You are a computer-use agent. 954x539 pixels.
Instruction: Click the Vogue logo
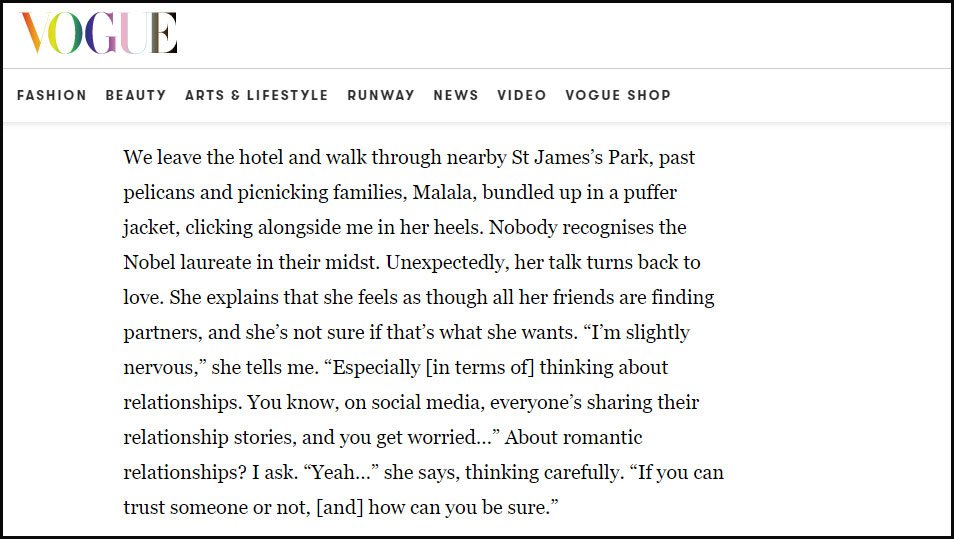pos(99,33)
